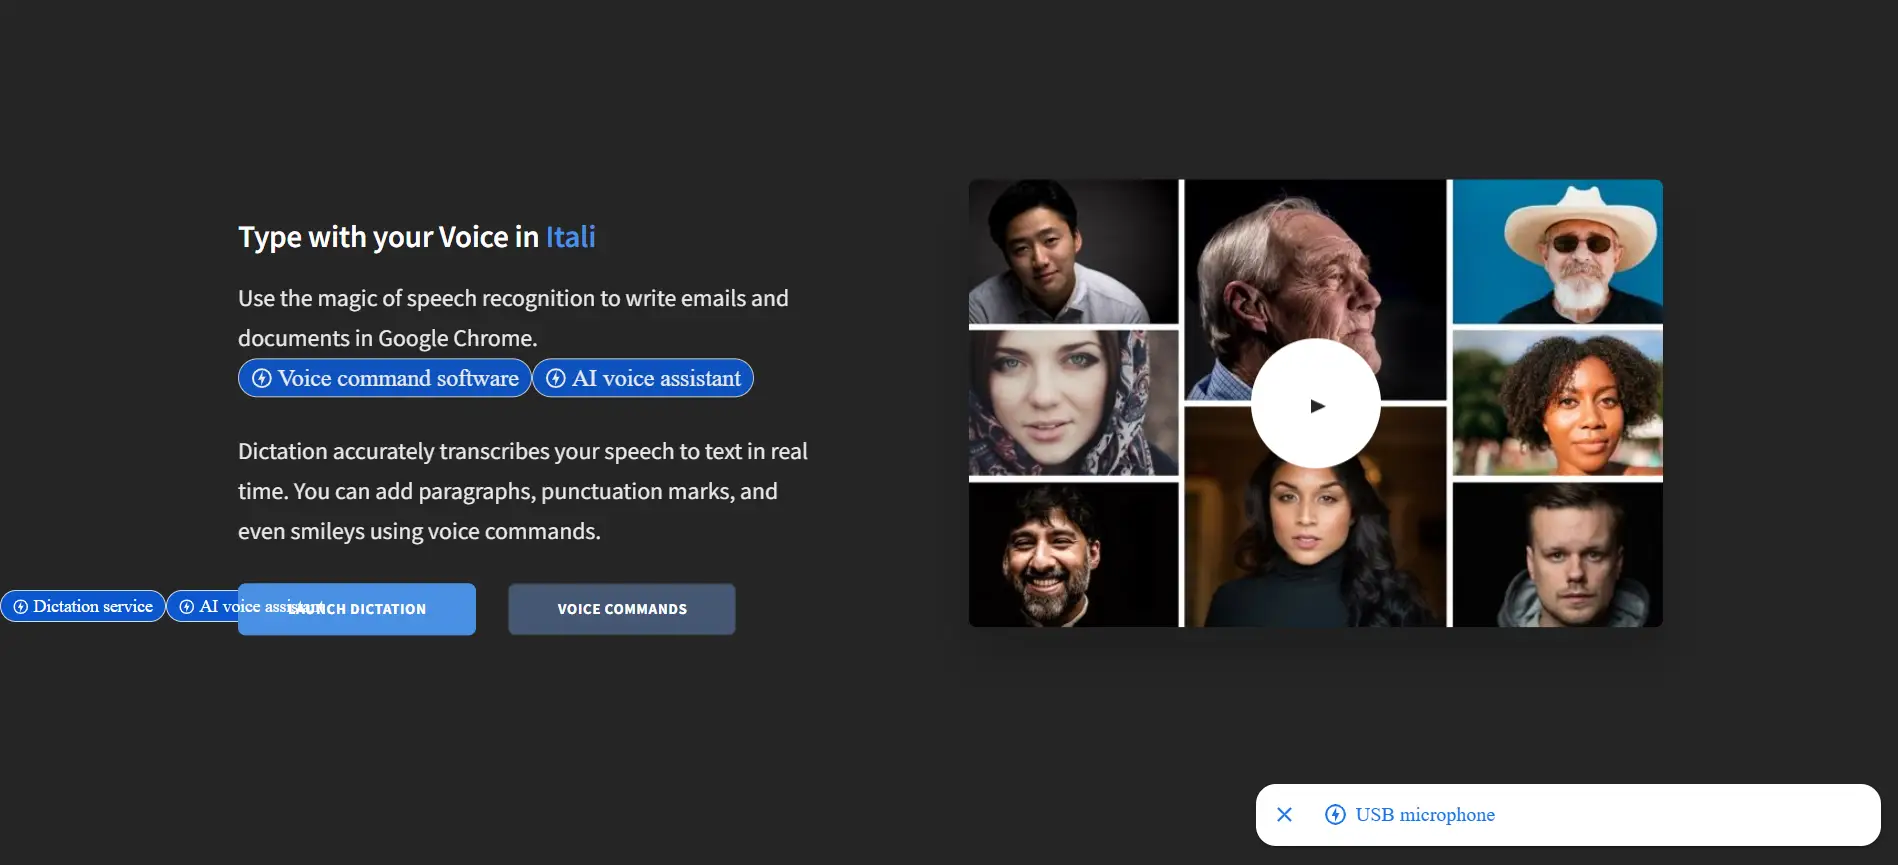Select the portrait of the smiling bearded man
The width and height of the screenshot is (1898, 865).
(1073, 555)
